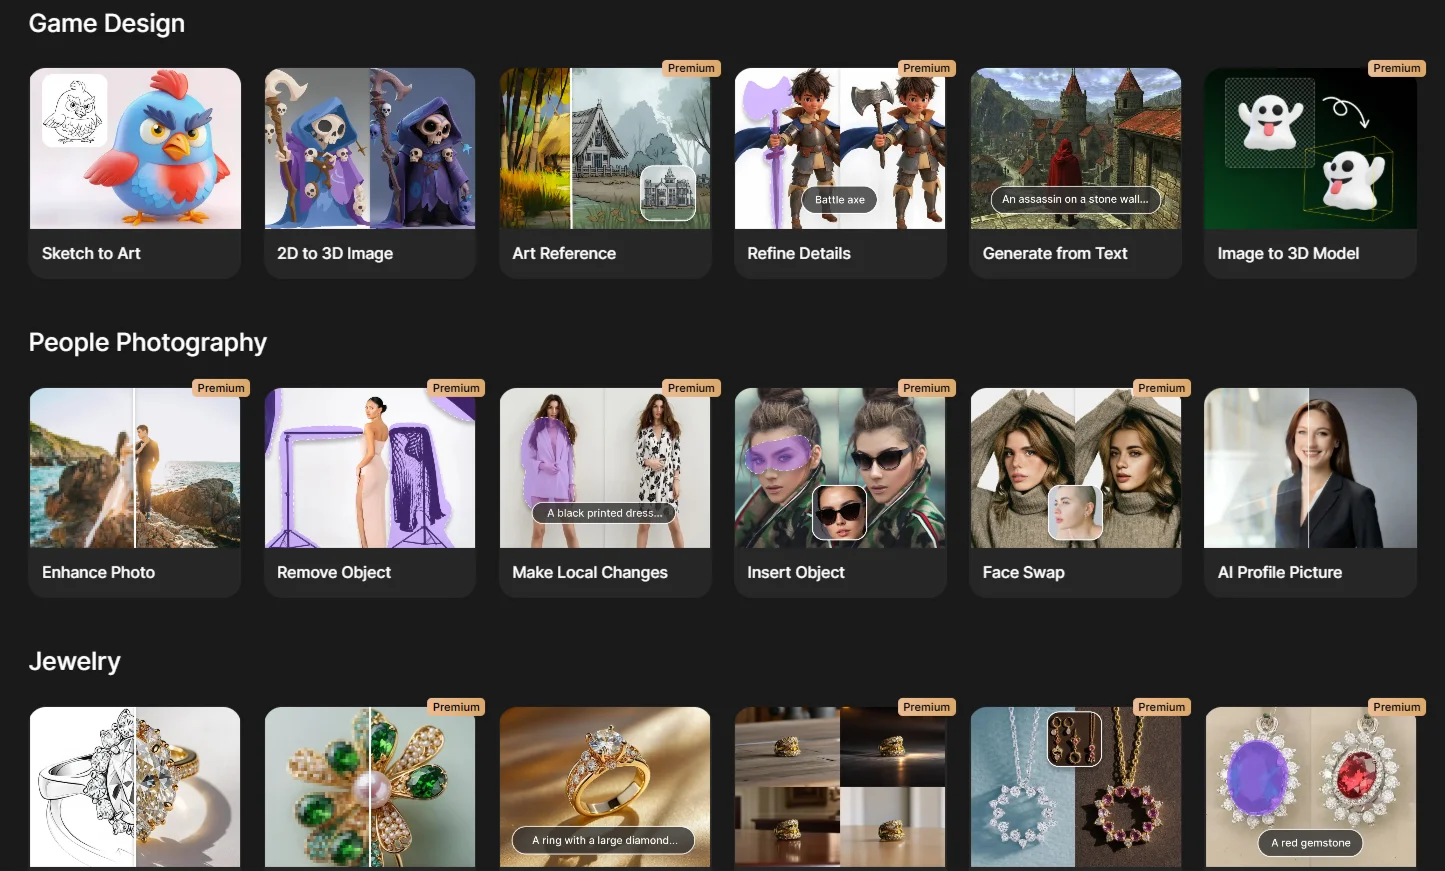Click the face inset on Face Swap
The height and width of the screenshot is (871, 1445).
(x=1075, y=512)
